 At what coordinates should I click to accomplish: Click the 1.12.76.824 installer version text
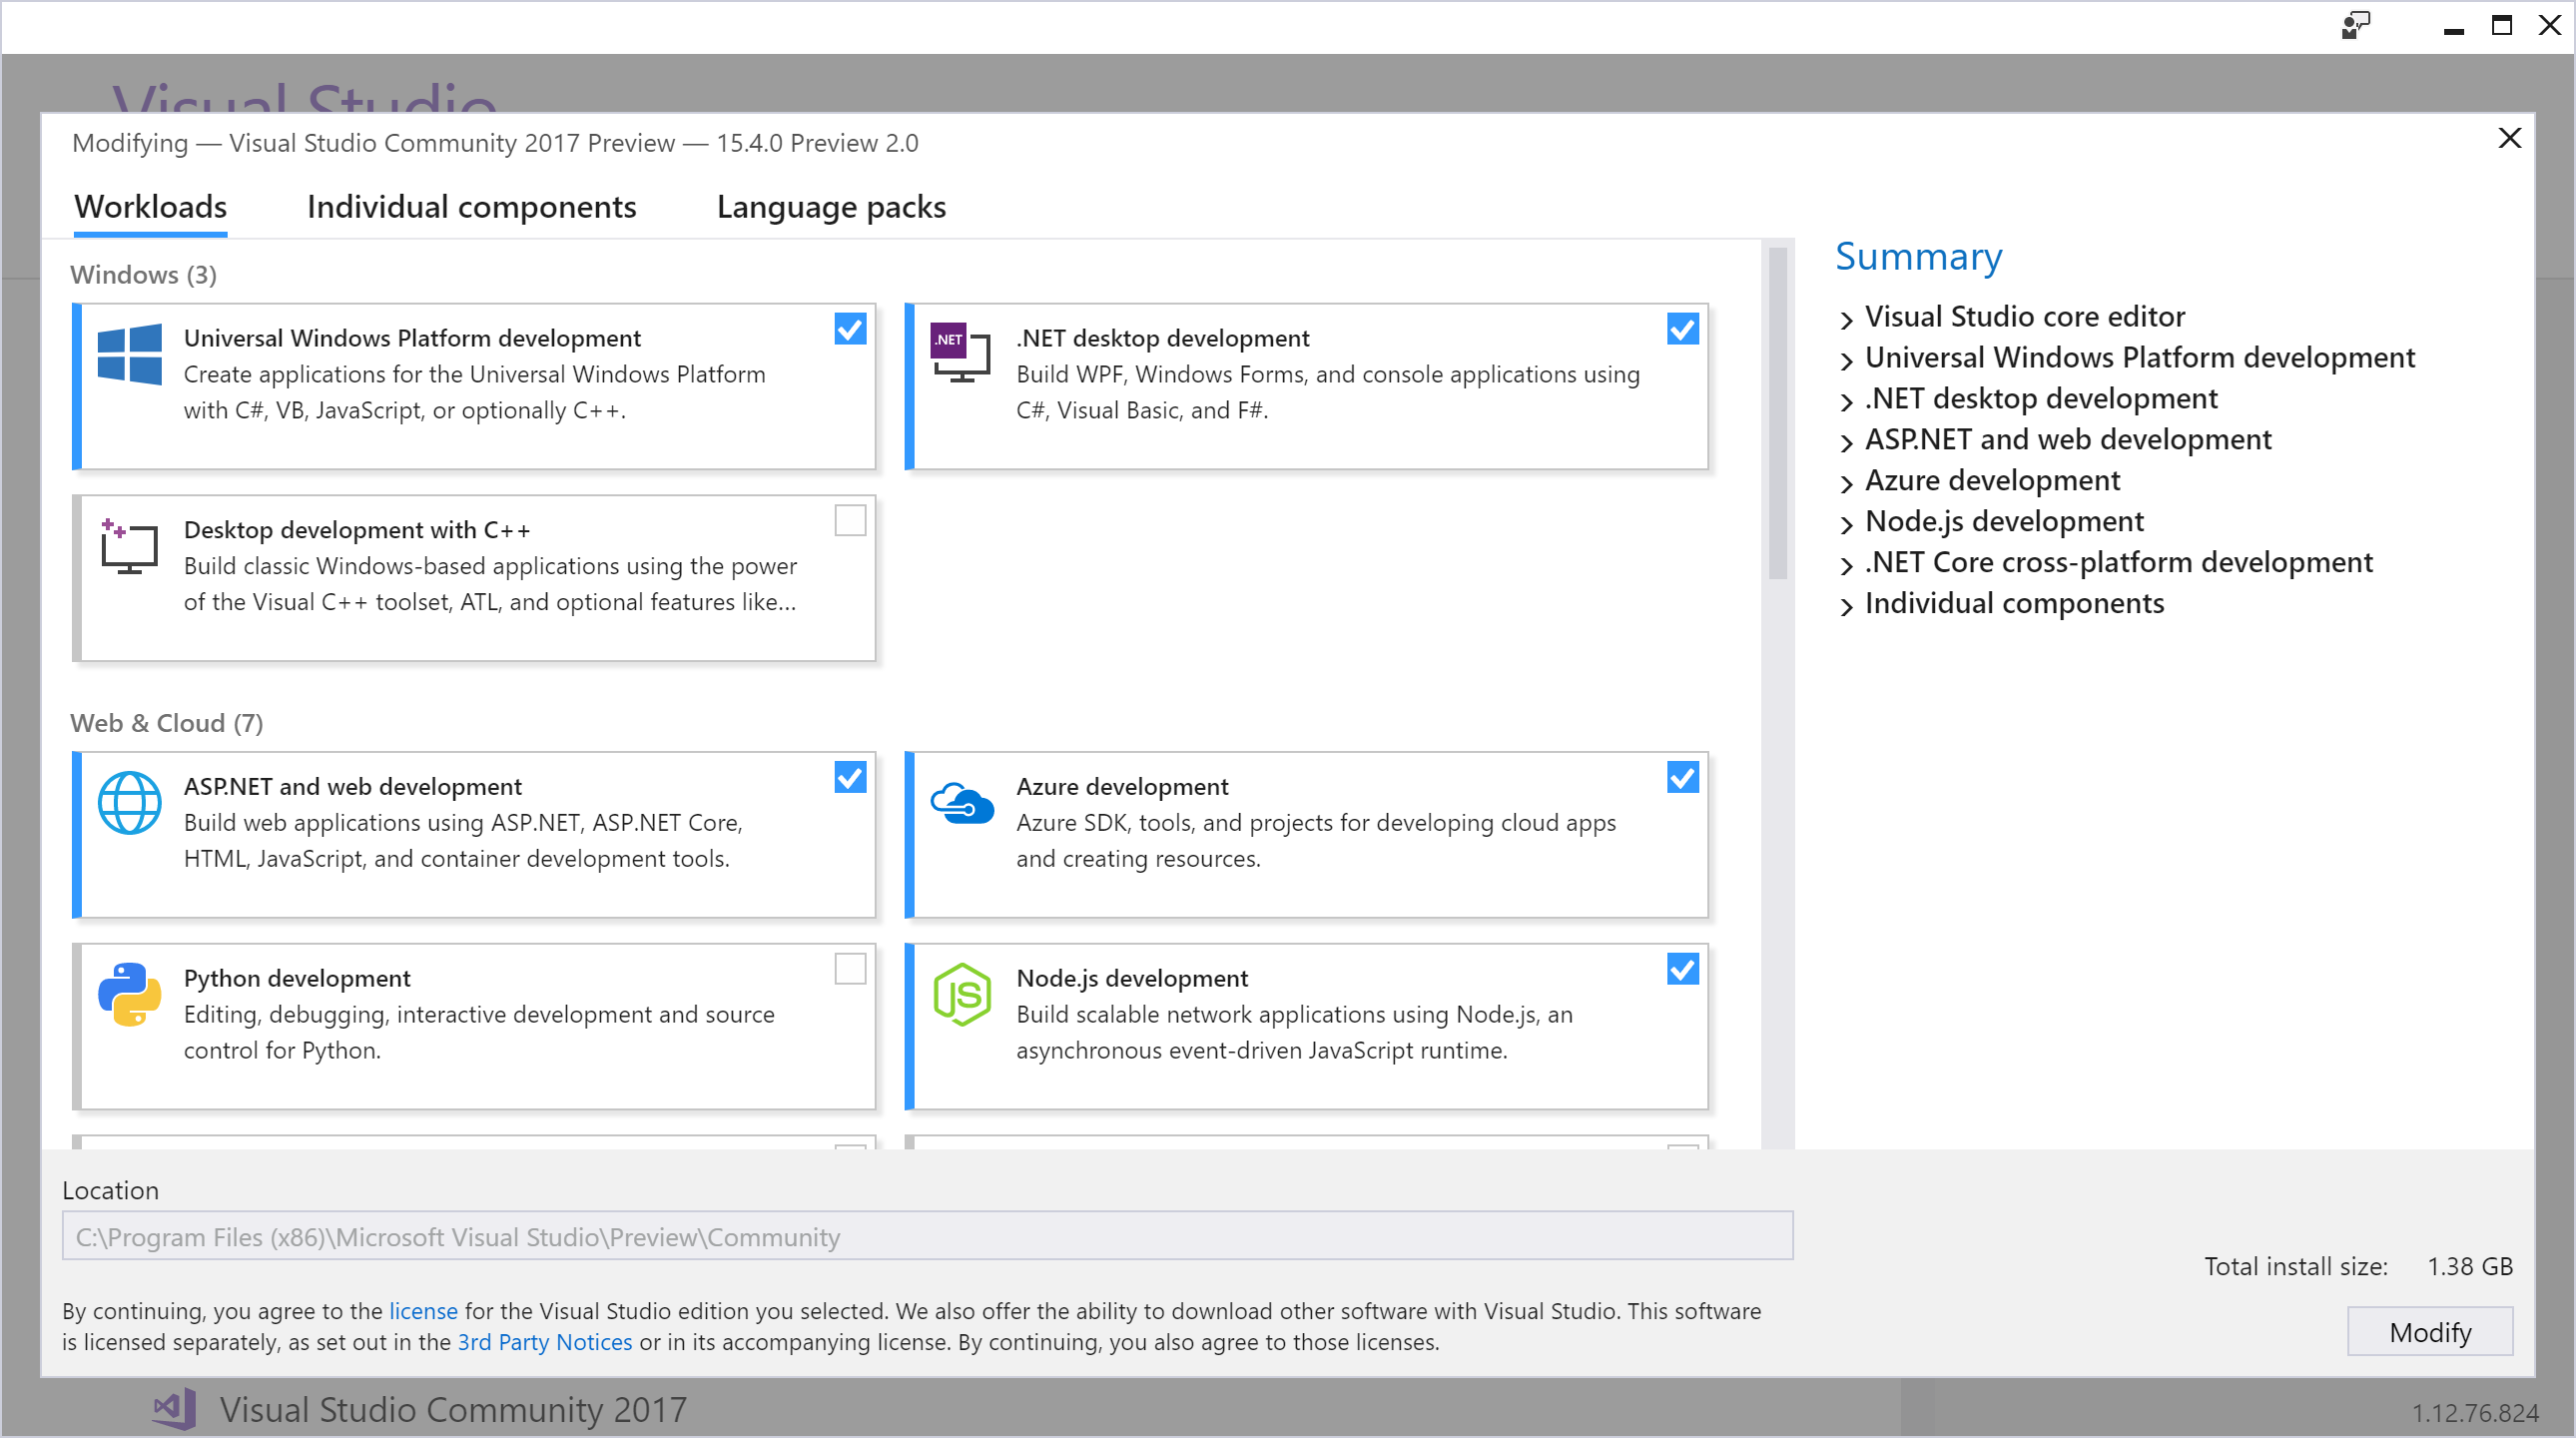(x=2475, y=1413)
